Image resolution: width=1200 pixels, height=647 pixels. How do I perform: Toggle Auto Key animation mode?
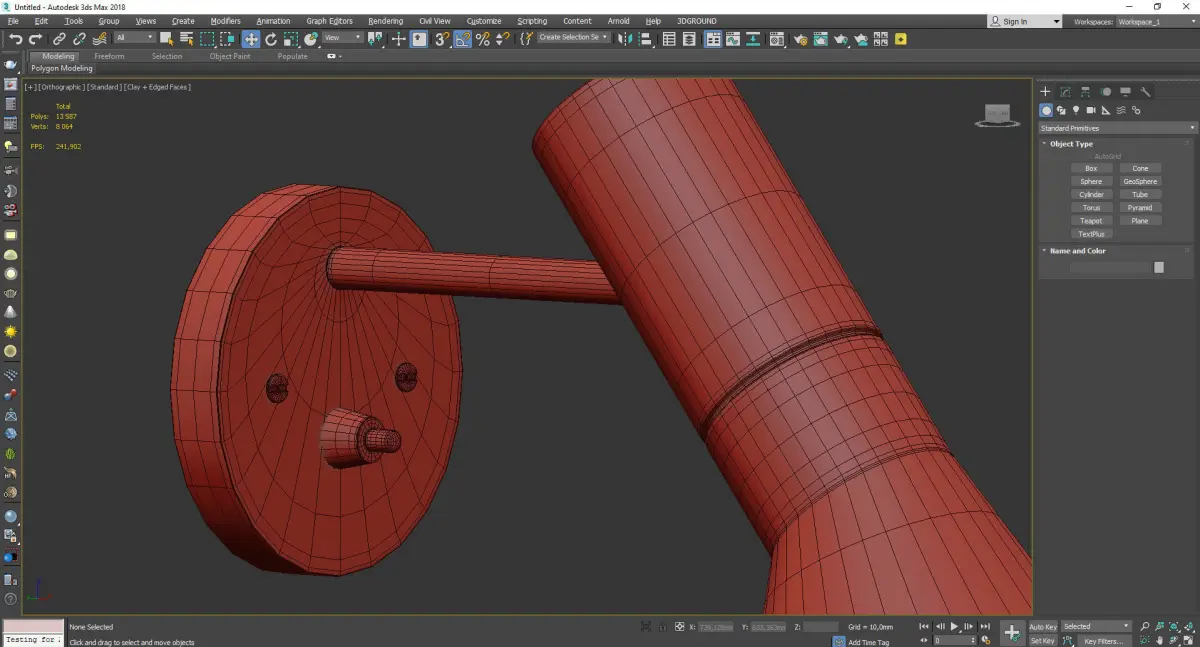pyautogui.click(x=1042, y=627)
